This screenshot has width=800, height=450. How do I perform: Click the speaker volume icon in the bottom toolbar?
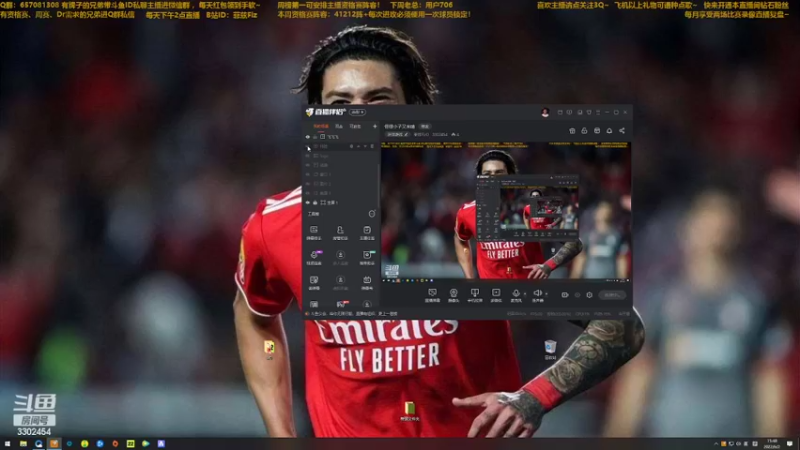[x=537, y=294]
